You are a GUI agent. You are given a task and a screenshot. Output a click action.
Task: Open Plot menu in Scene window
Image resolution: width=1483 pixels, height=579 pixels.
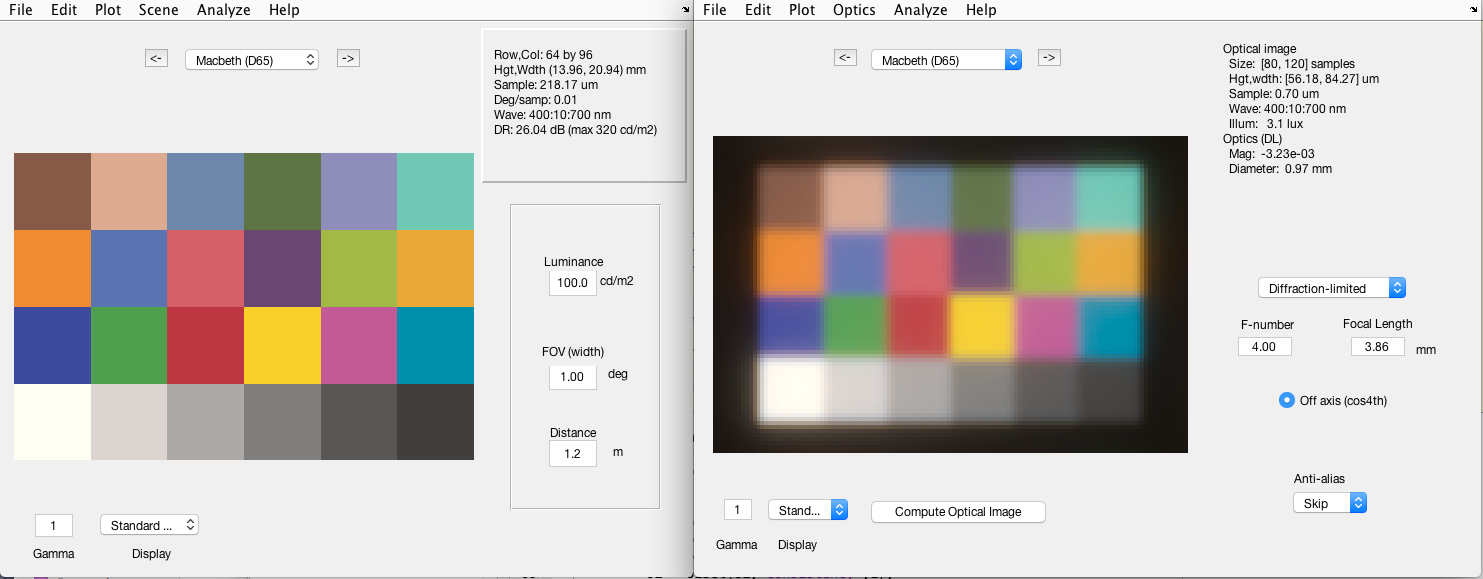[x=108, y=10]
